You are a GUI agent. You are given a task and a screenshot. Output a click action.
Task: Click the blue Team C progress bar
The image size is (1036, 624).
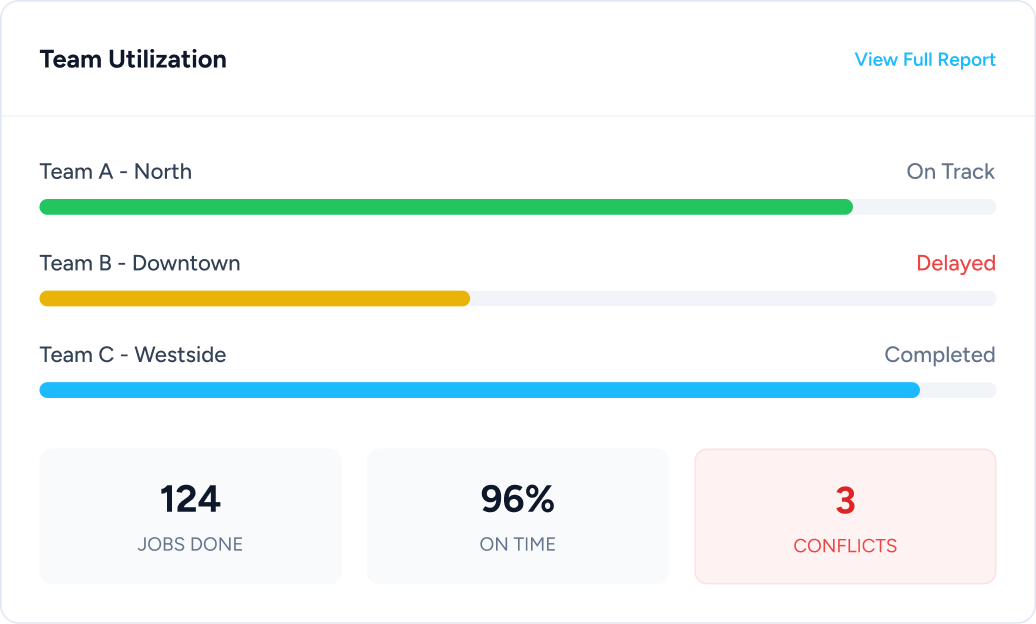[x=480, y=390]
